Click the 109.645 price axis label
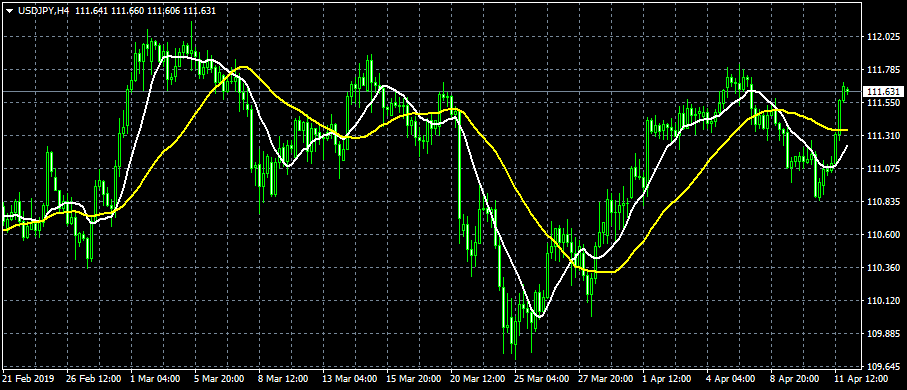The width and height of the screenshot is (907, 390). pos(882,367)
